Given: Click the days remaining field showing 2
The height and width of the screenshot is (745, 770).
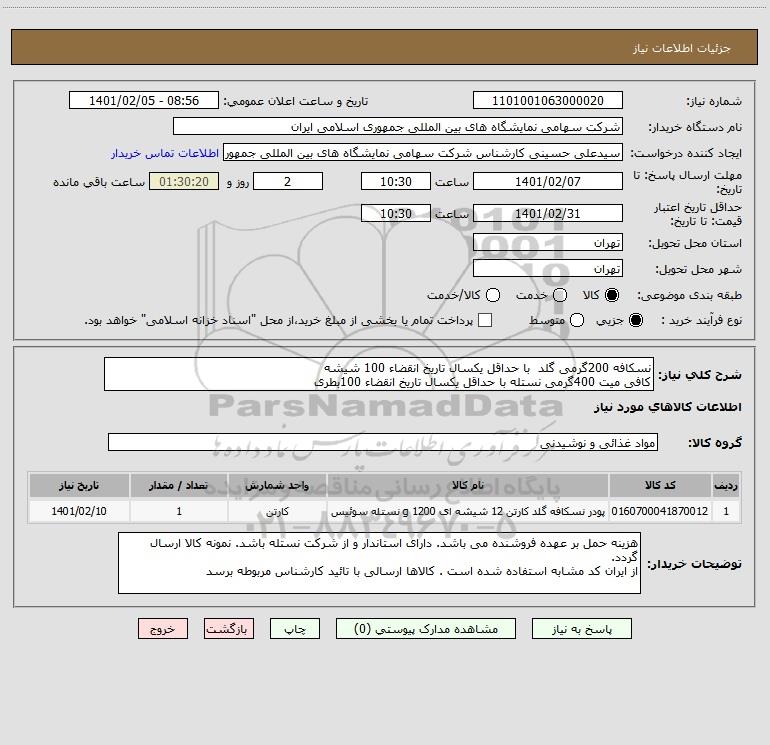Looking at the screenshot, I should tap(288, 181).
